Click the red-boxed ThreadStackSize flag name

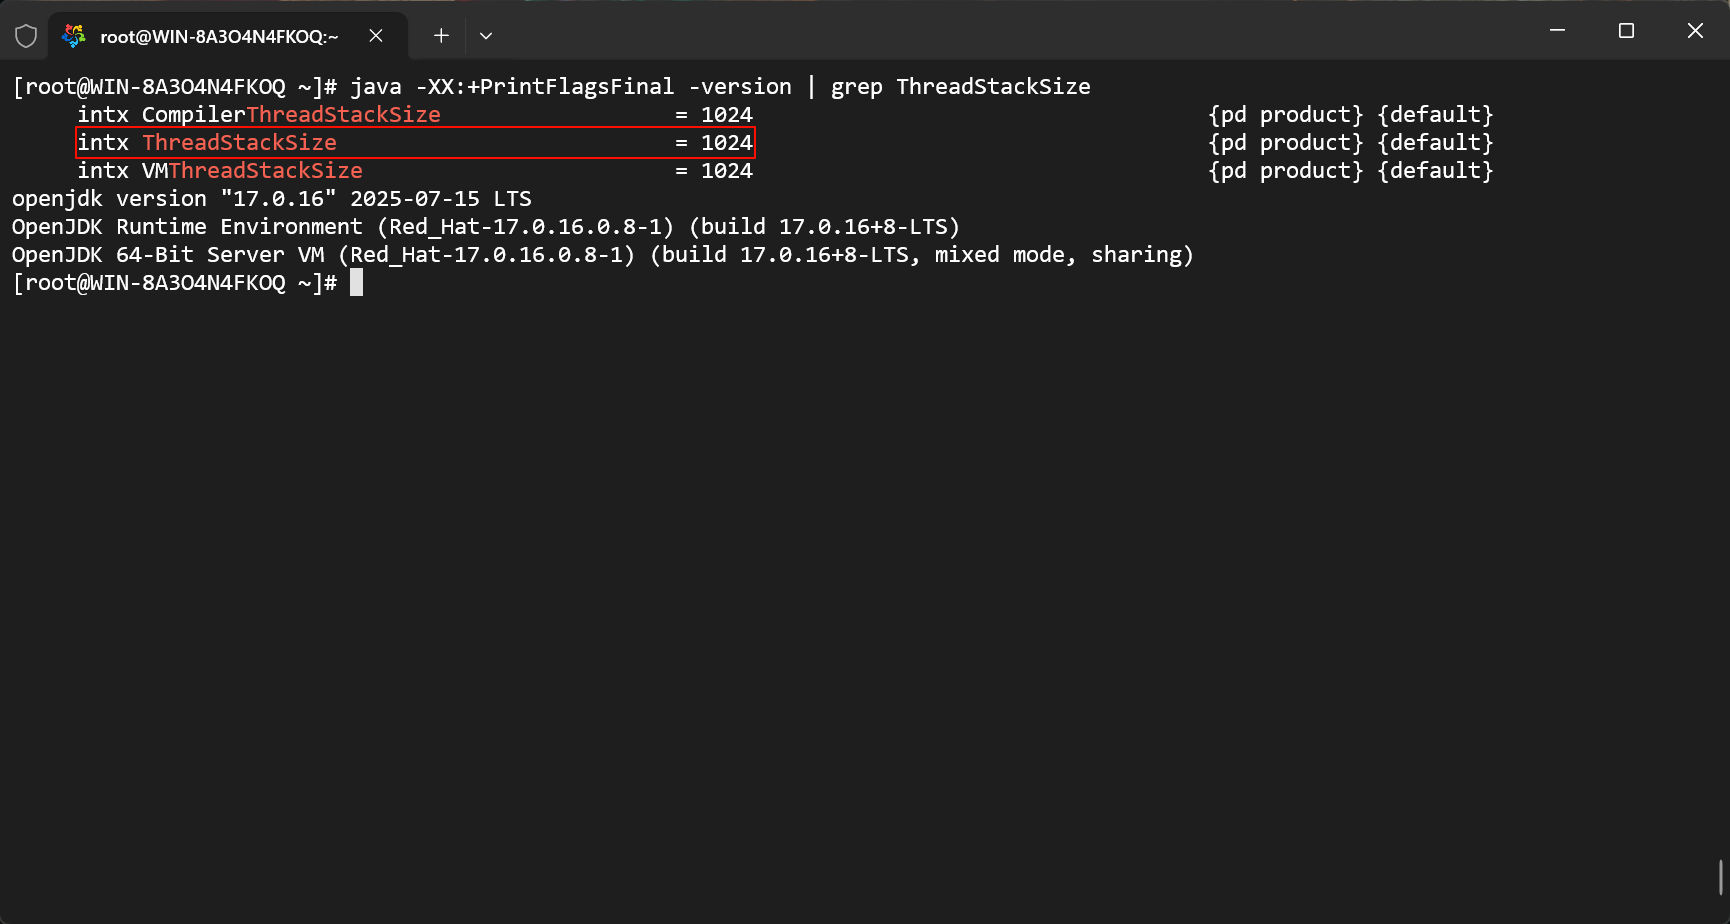(239, 143)
